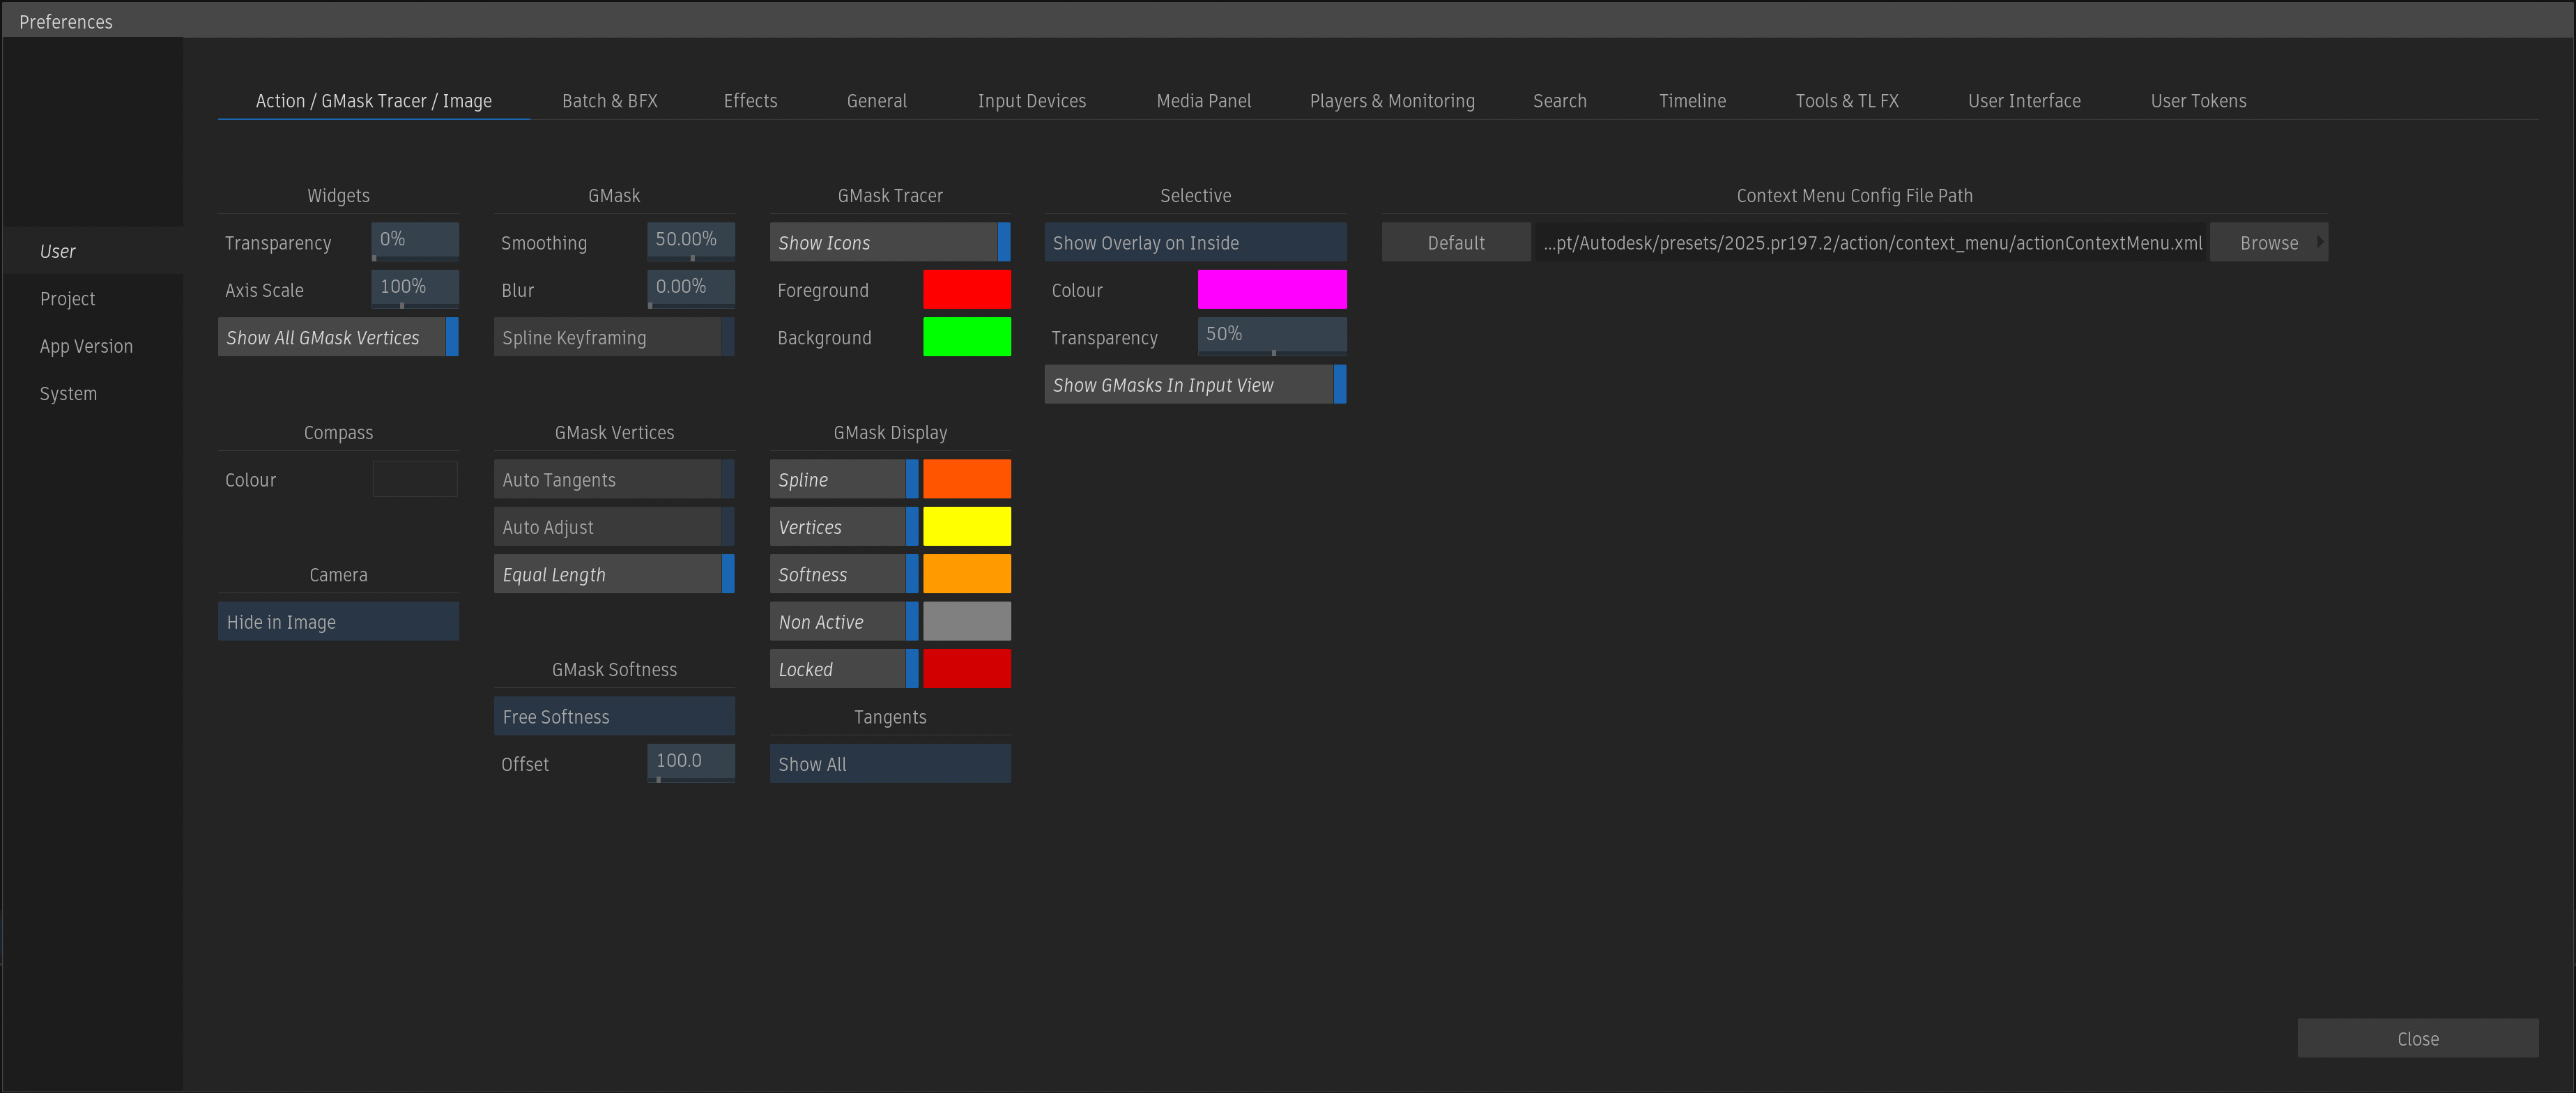
Task: Click the magenta Selective Colour swatch
Action: tap(1271, 290)
